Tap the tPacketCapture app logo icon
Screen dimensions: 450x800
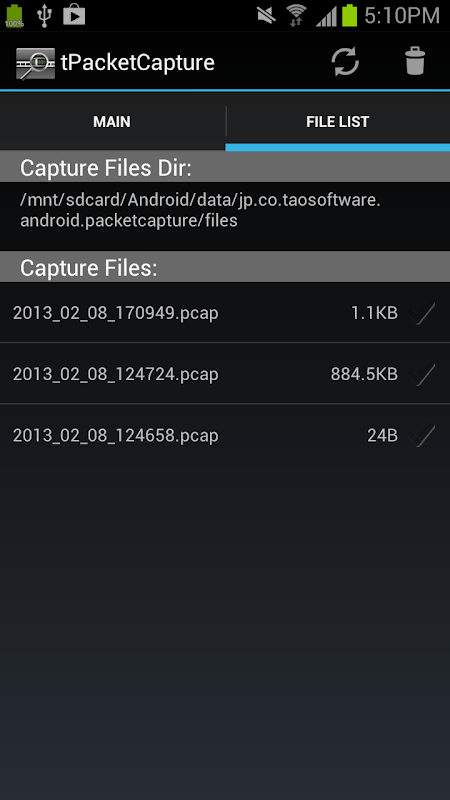coord(35,63)
